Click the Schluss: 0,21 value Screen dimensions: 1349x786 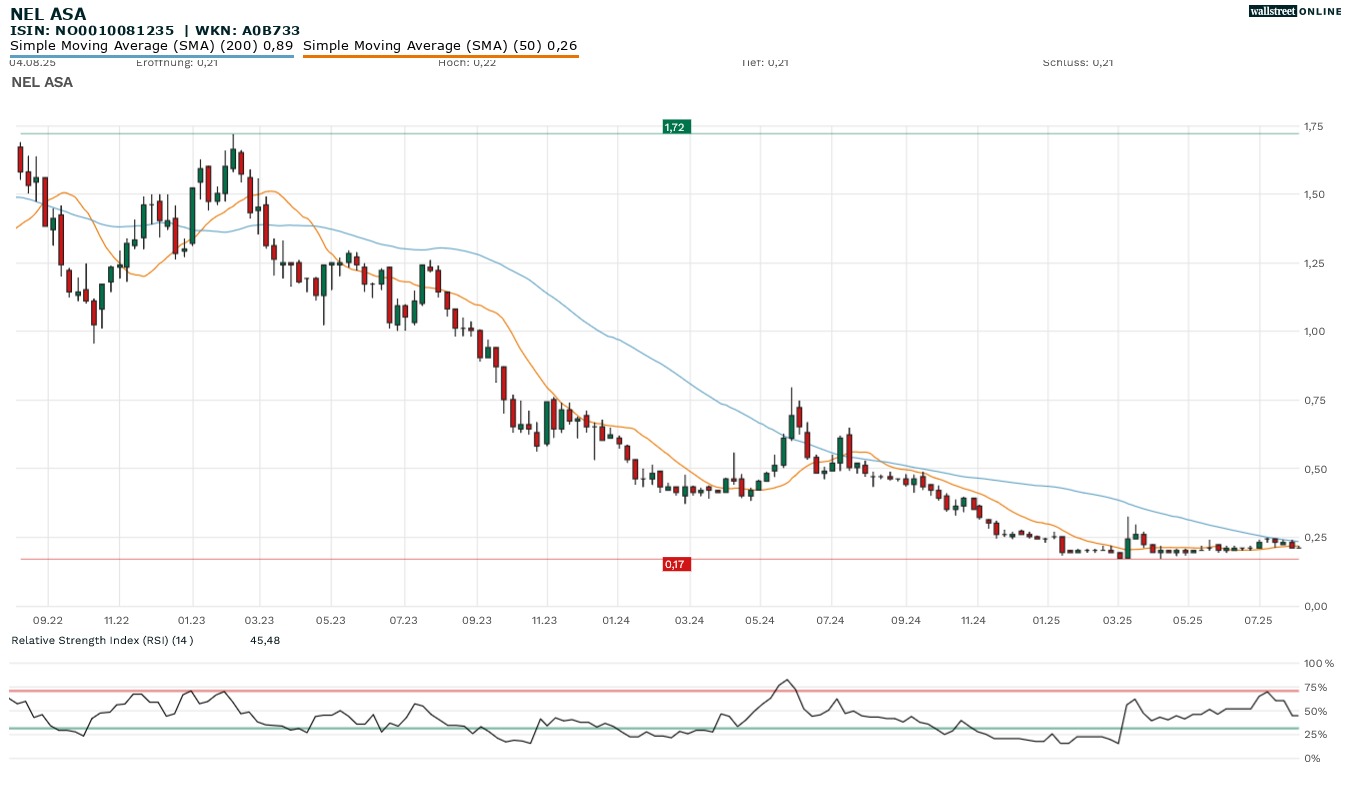coord(1078,63)
